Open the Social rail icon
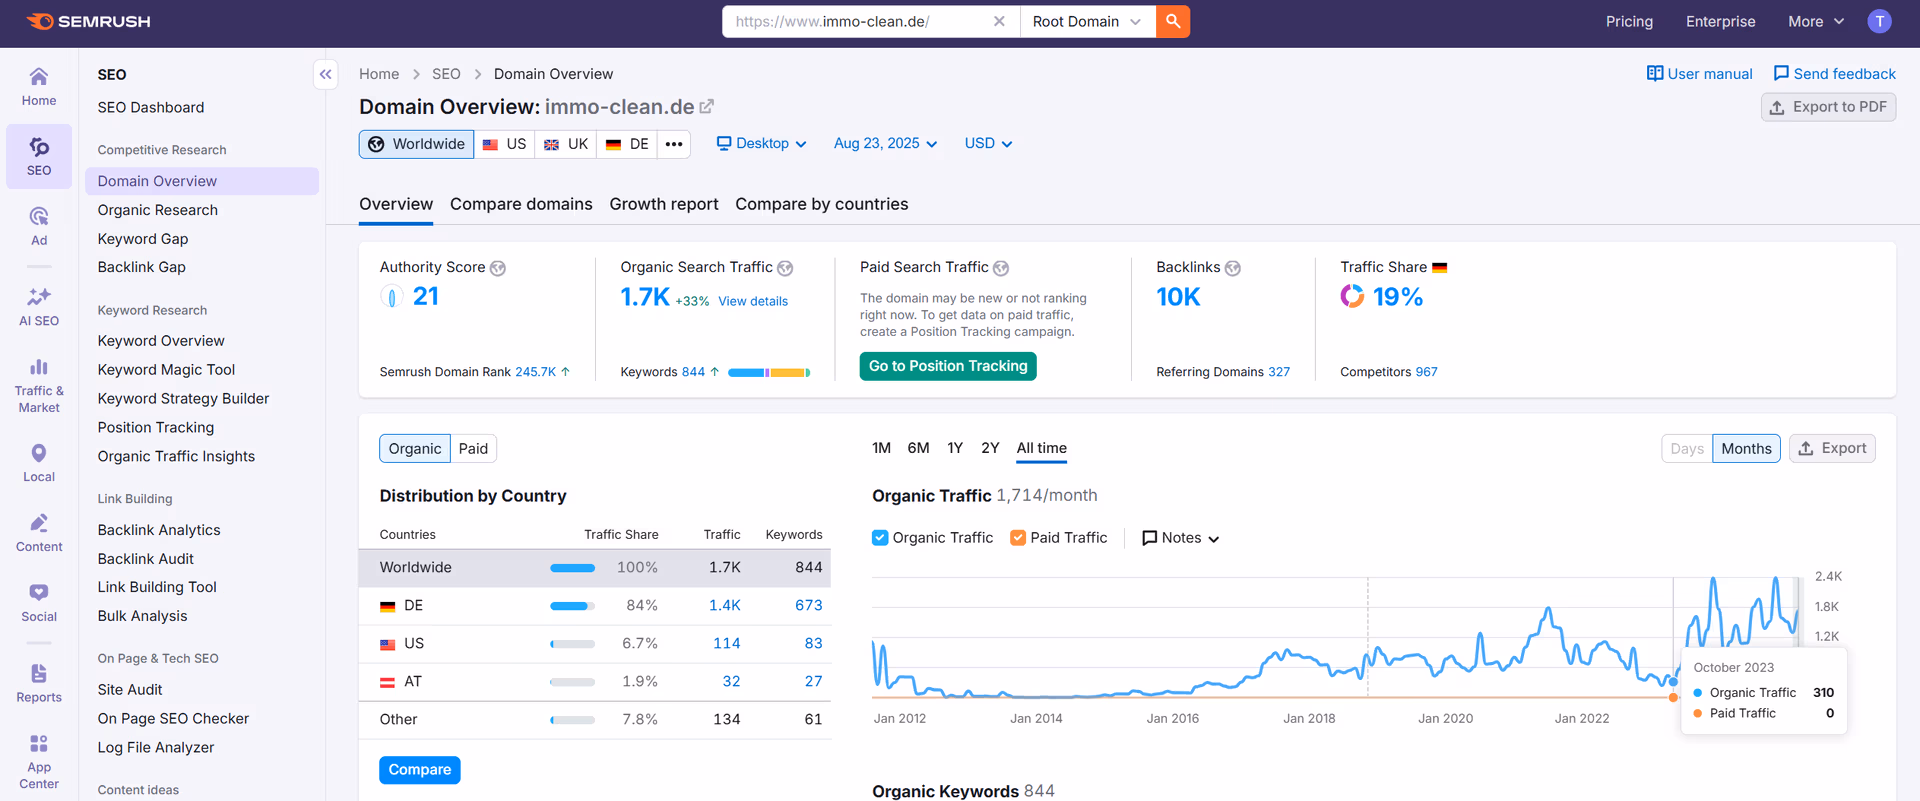Screen dimensions: 1920x801 [x=39, y=603]
